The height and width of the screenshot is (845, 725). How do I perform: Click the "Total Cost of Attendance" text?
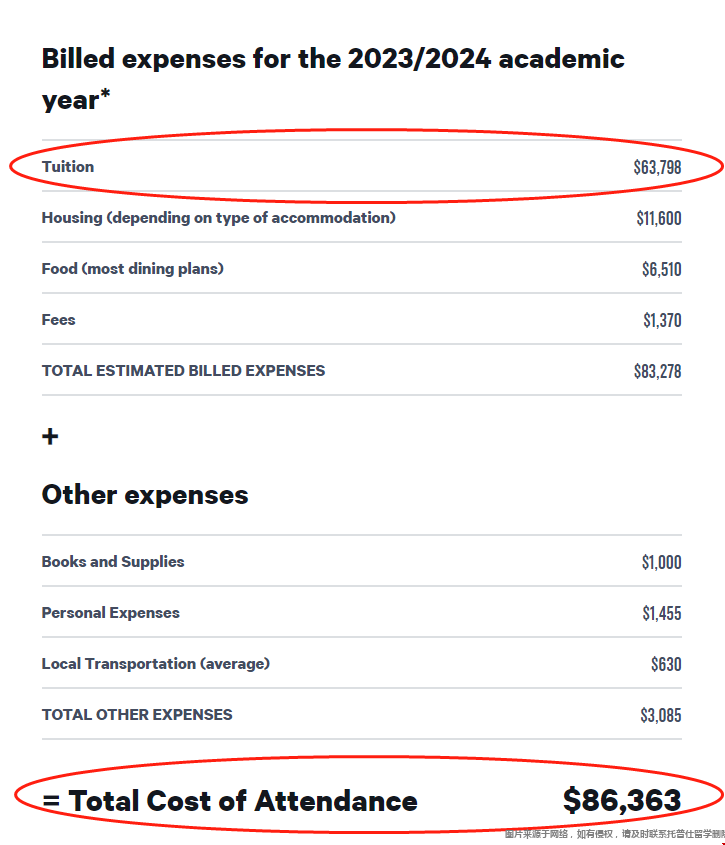[x=242, y=801]
